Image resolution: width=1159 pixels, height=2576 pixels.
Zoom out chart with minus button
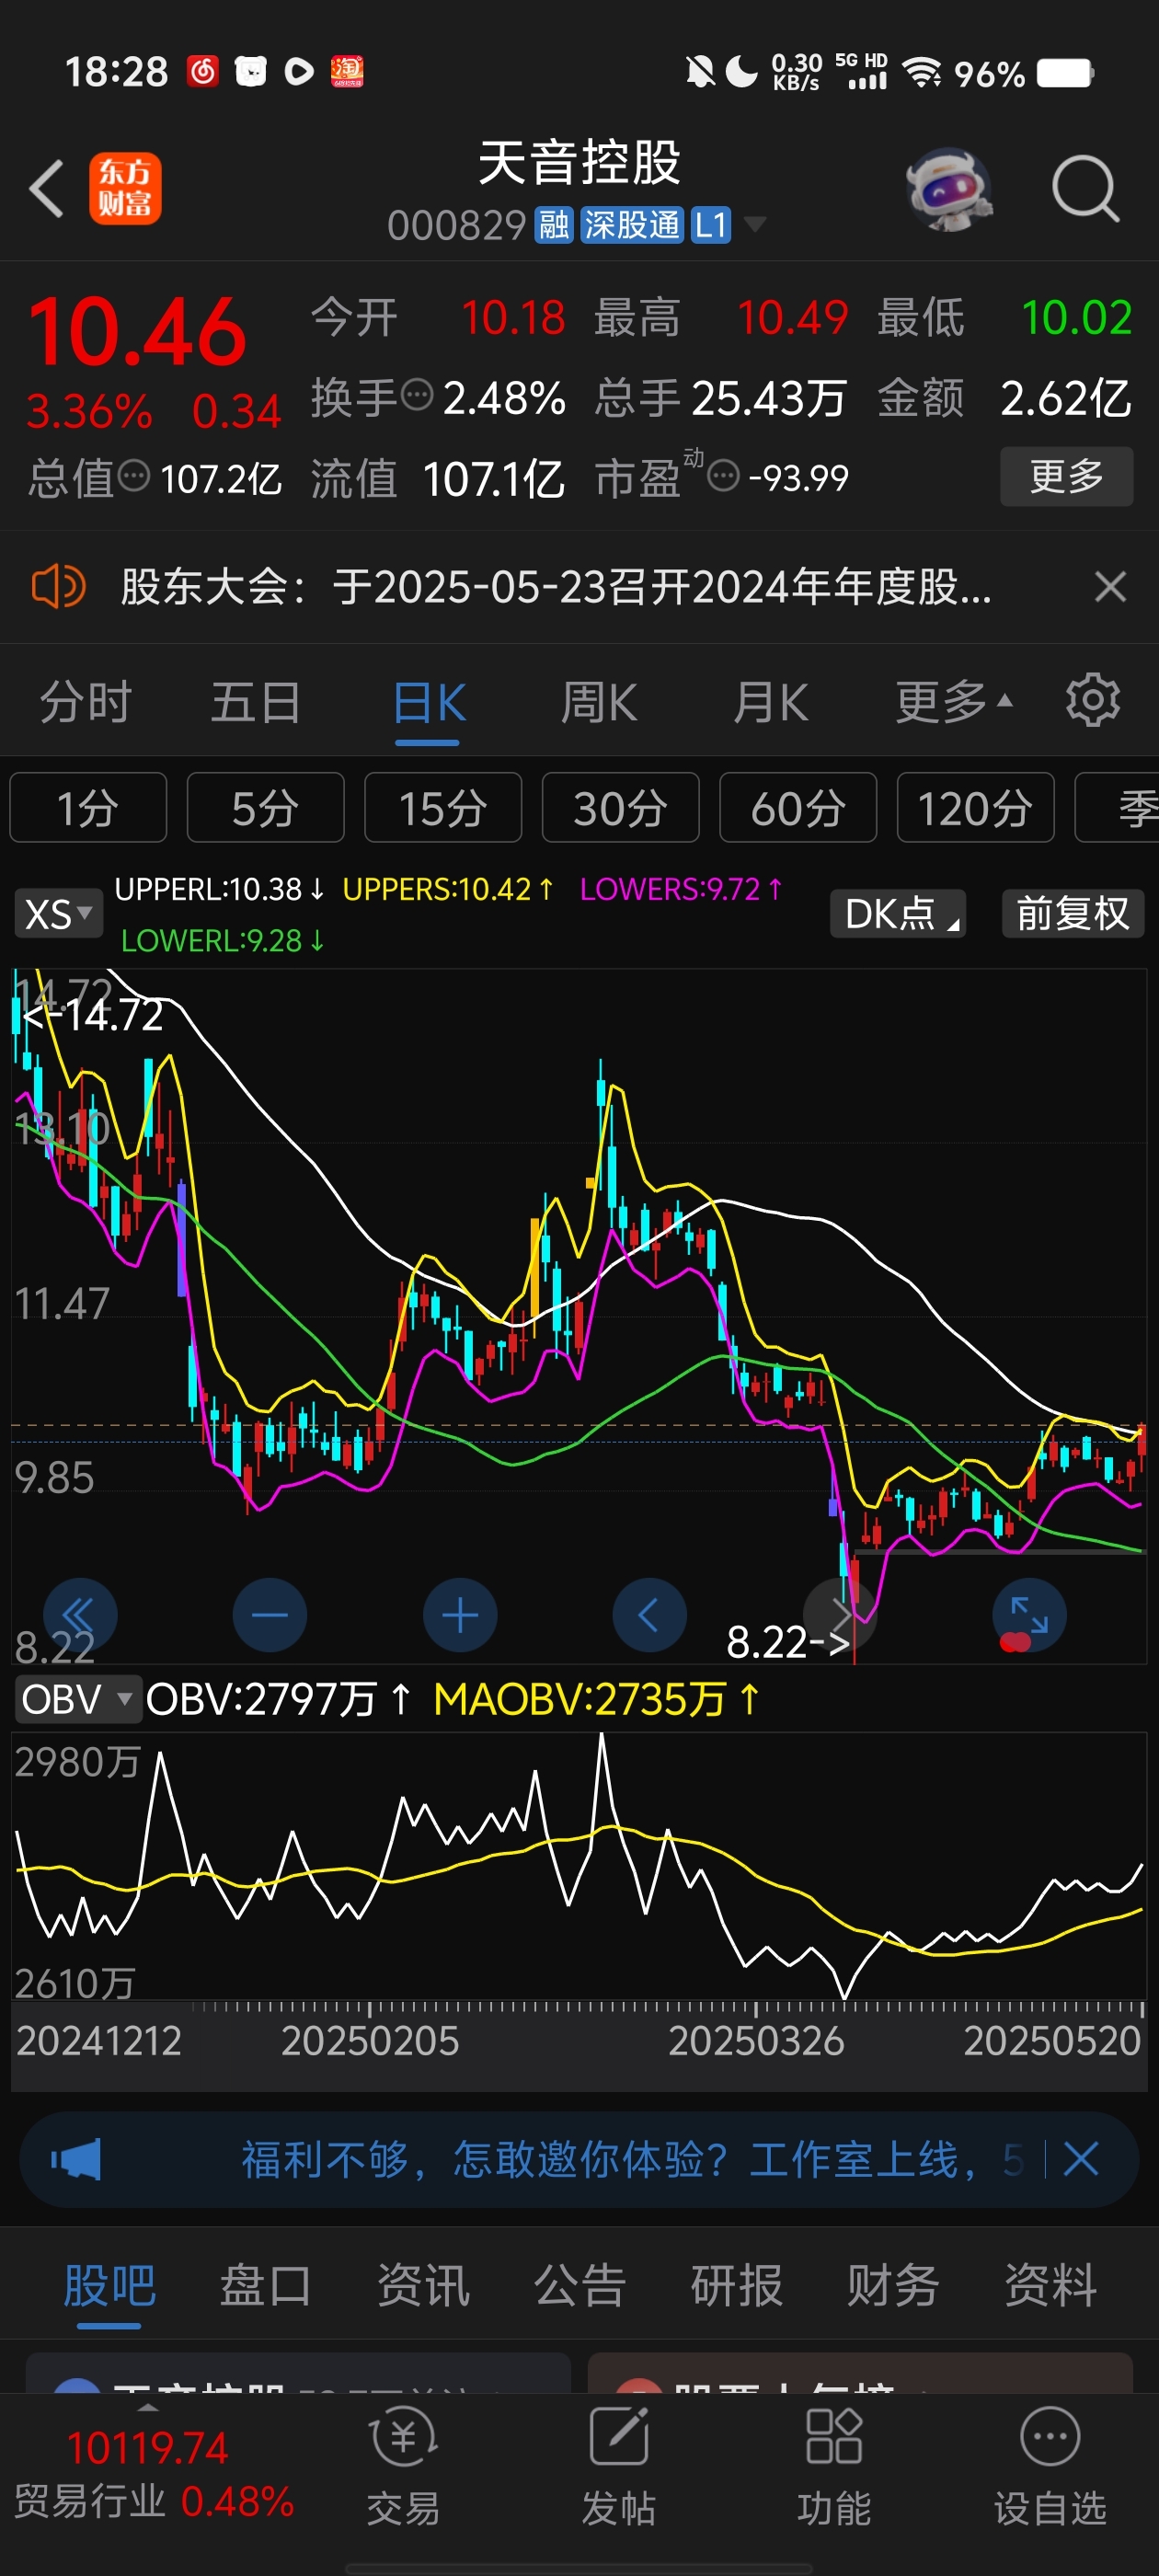pyautogui.click(x=270, y=1615)
